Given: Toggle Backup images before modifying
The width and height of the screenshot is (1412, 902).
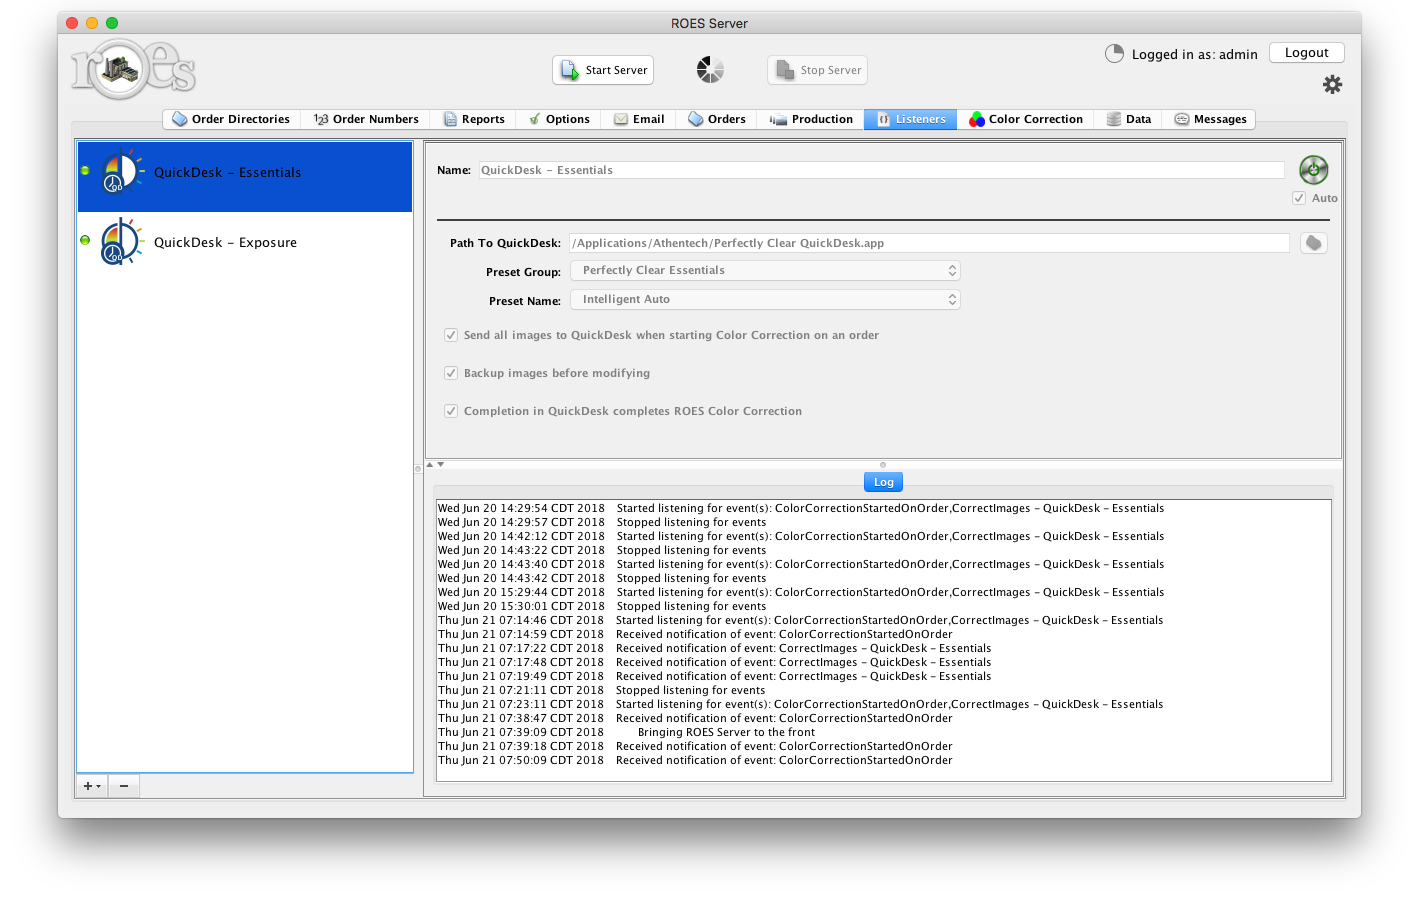Looking at the screenshot, I should tap(451, 373).
